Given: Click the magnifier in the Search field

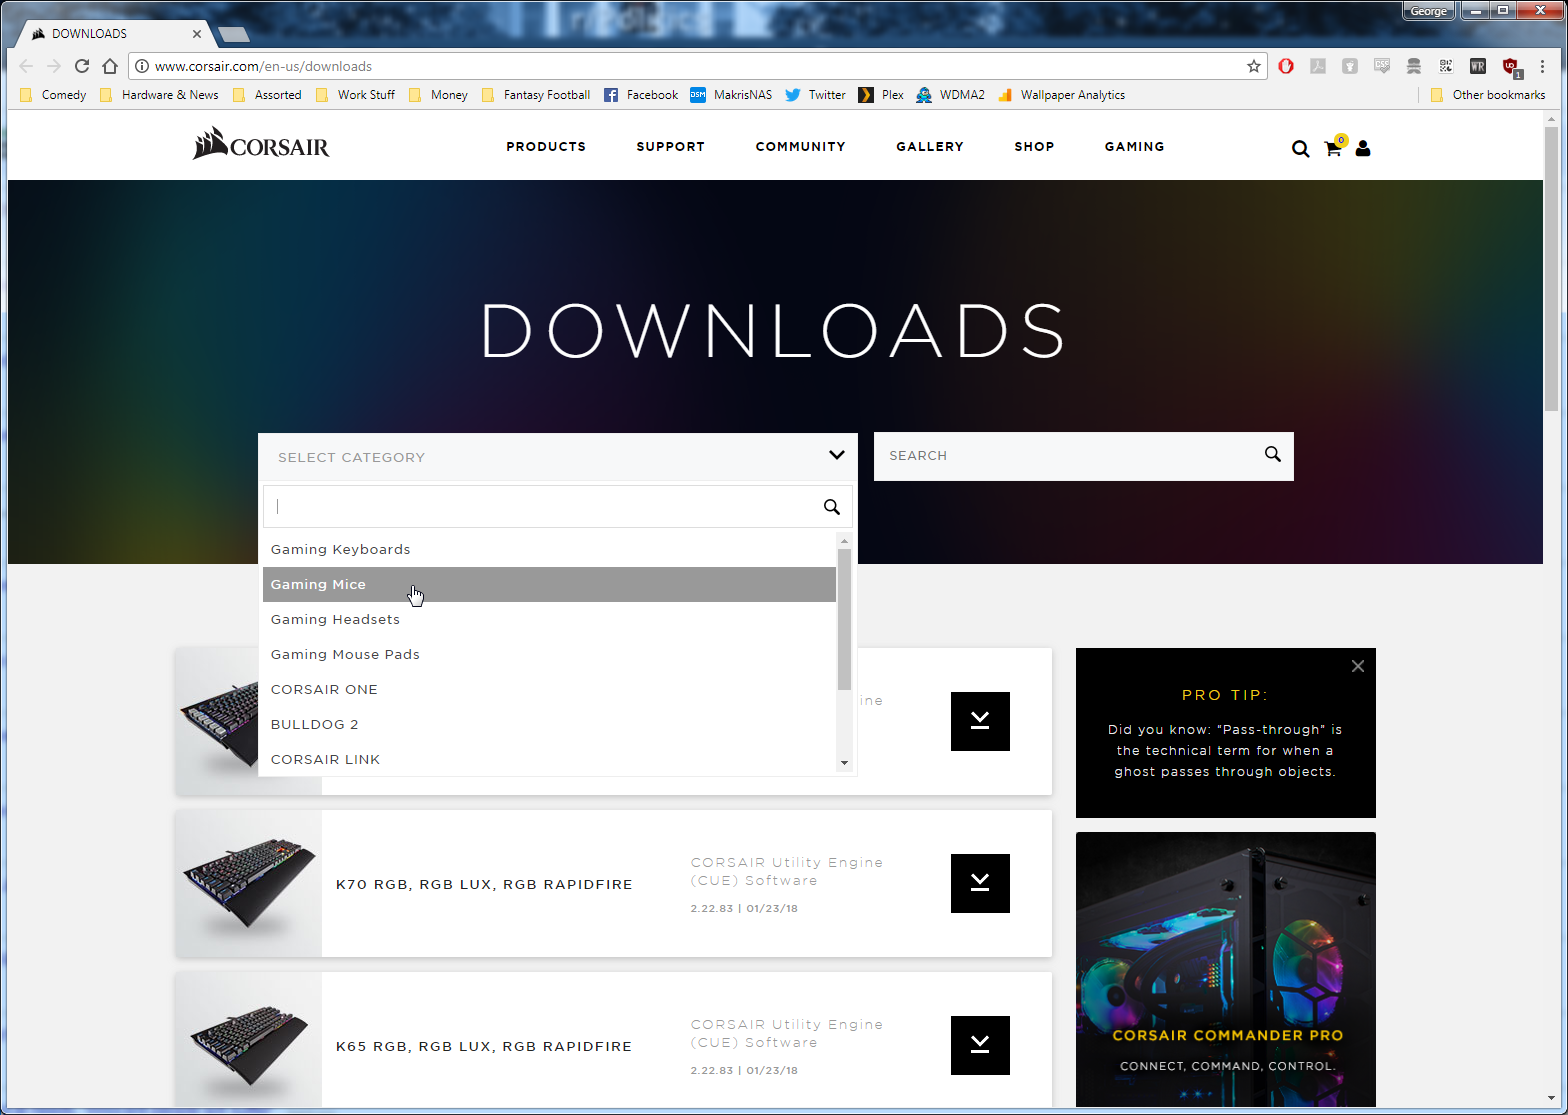Looking at the screenshot, I should 1272,455.
